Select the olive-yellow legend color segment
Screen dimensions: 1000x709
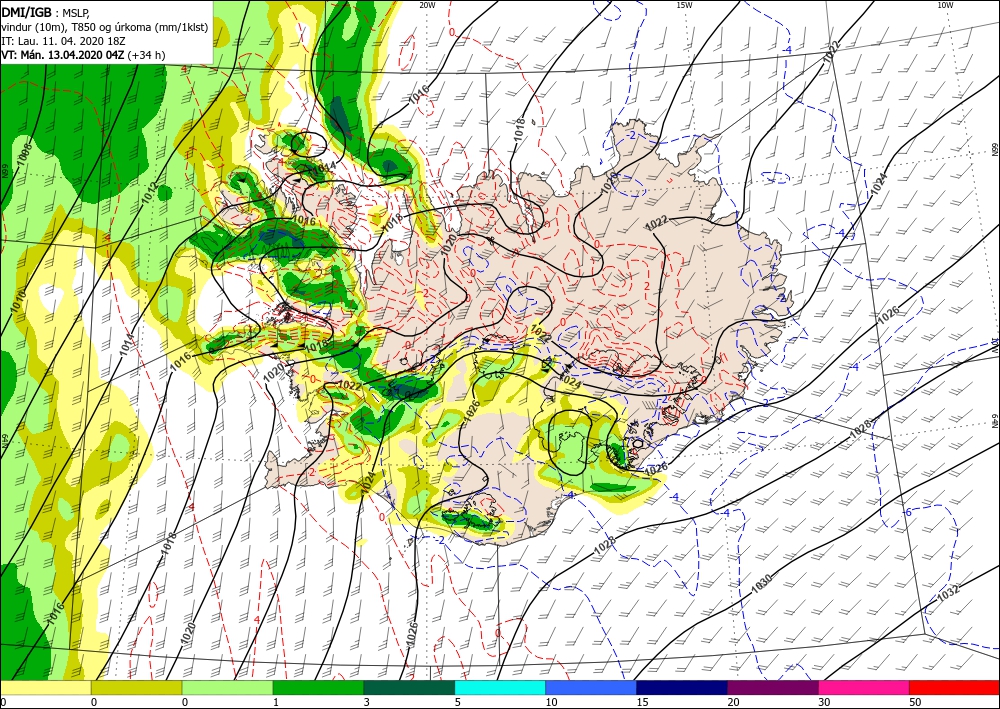(x=136, y=688)
